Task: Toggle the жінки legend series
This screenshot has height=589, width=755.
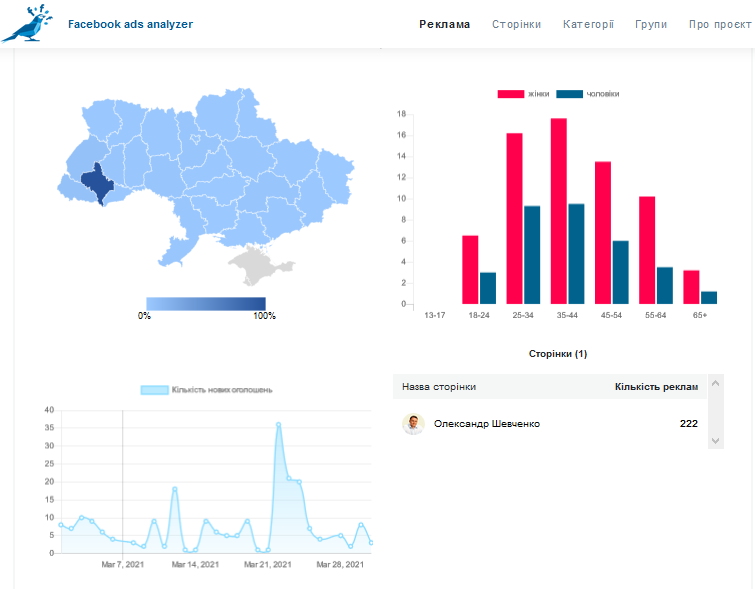Action: (517, 94)
